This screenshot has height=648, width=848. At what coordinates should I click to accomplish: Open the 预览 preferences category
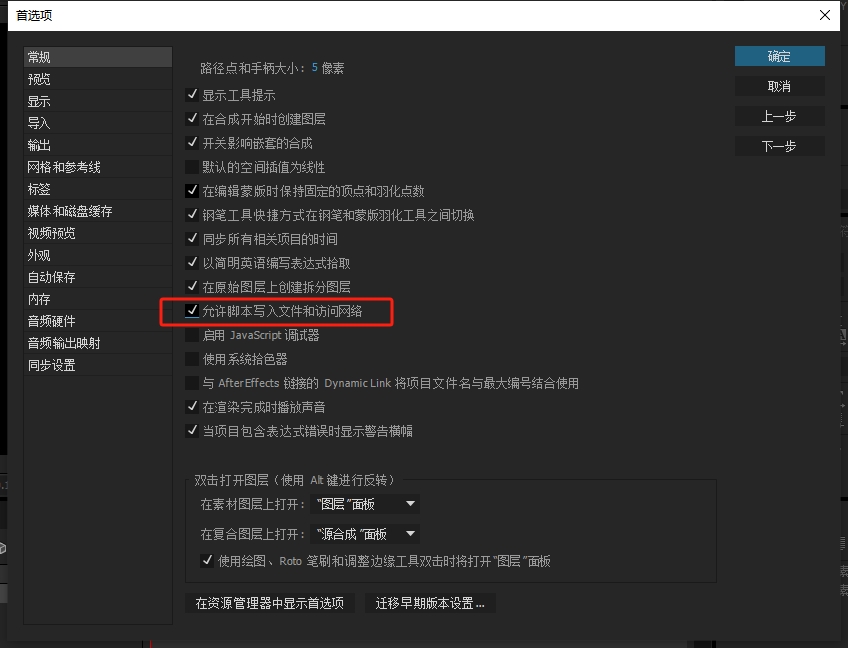tap(98, 79)
